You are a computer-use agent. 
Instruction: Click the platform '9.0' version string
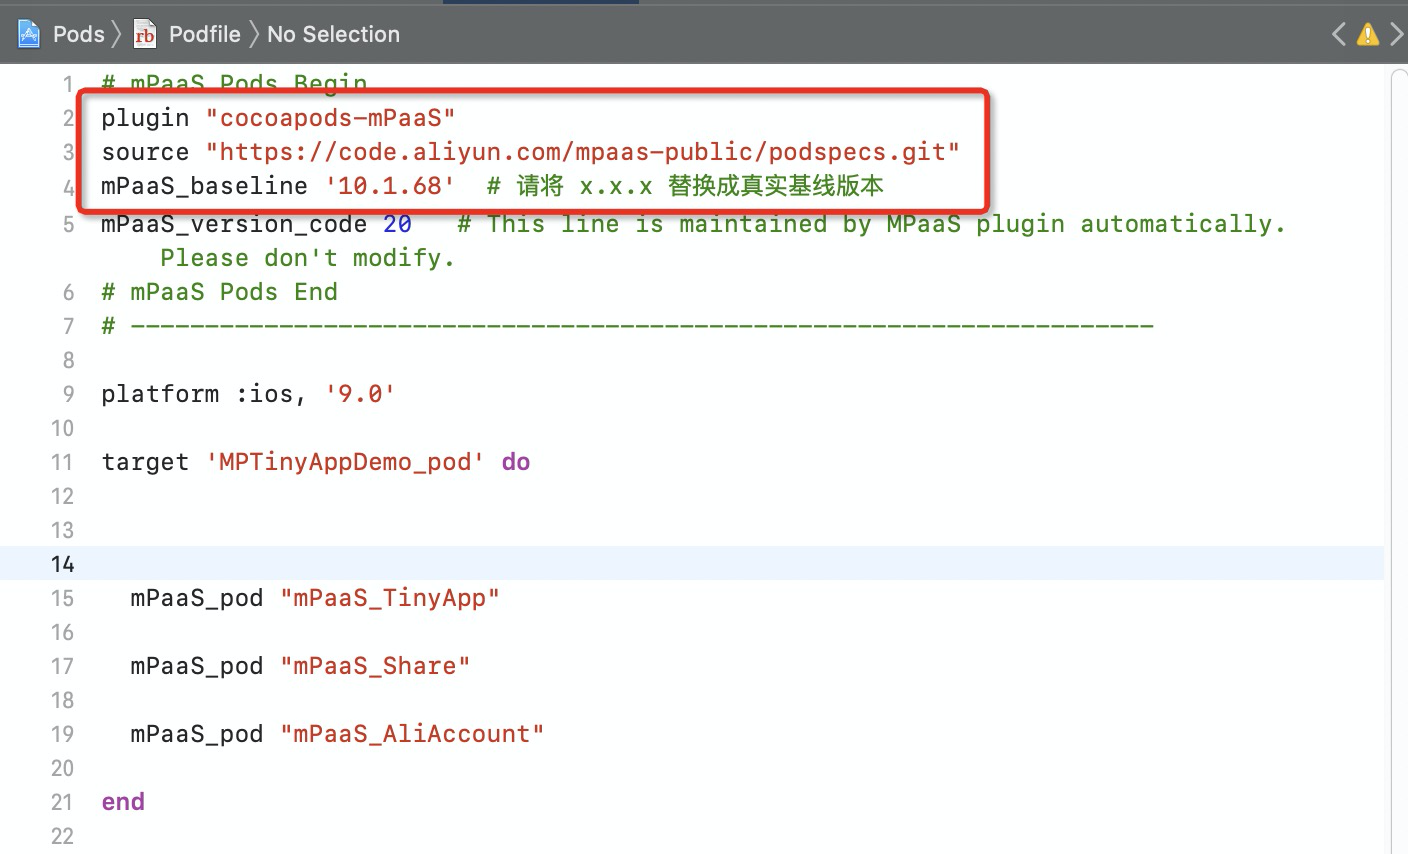tap(360, 394)
